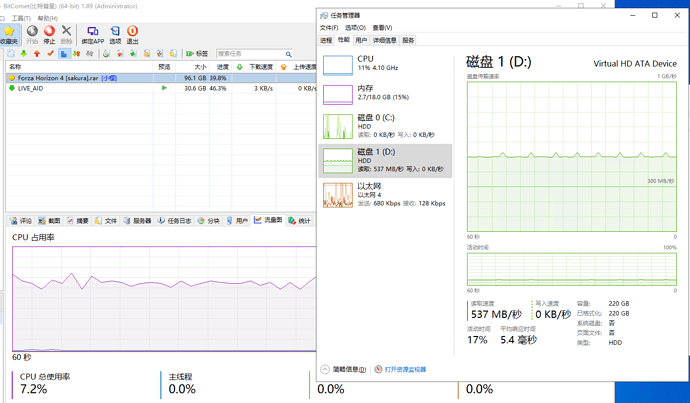690x403 pixels.
Task: Open the 文件(F) menu in Task Manager
Action: coord(329,28)
